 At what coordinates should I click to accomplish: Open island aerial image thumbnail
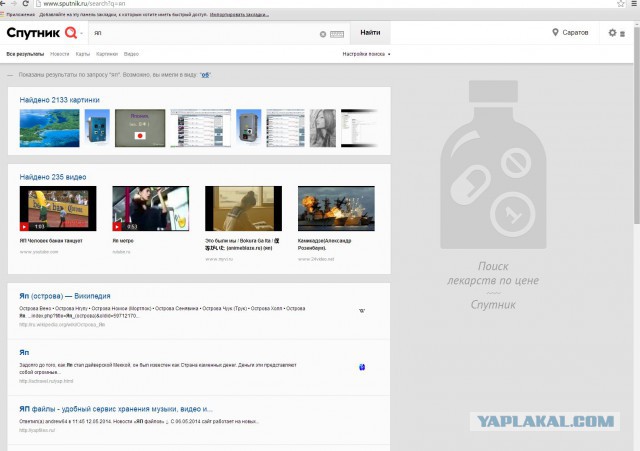[49, 128]
